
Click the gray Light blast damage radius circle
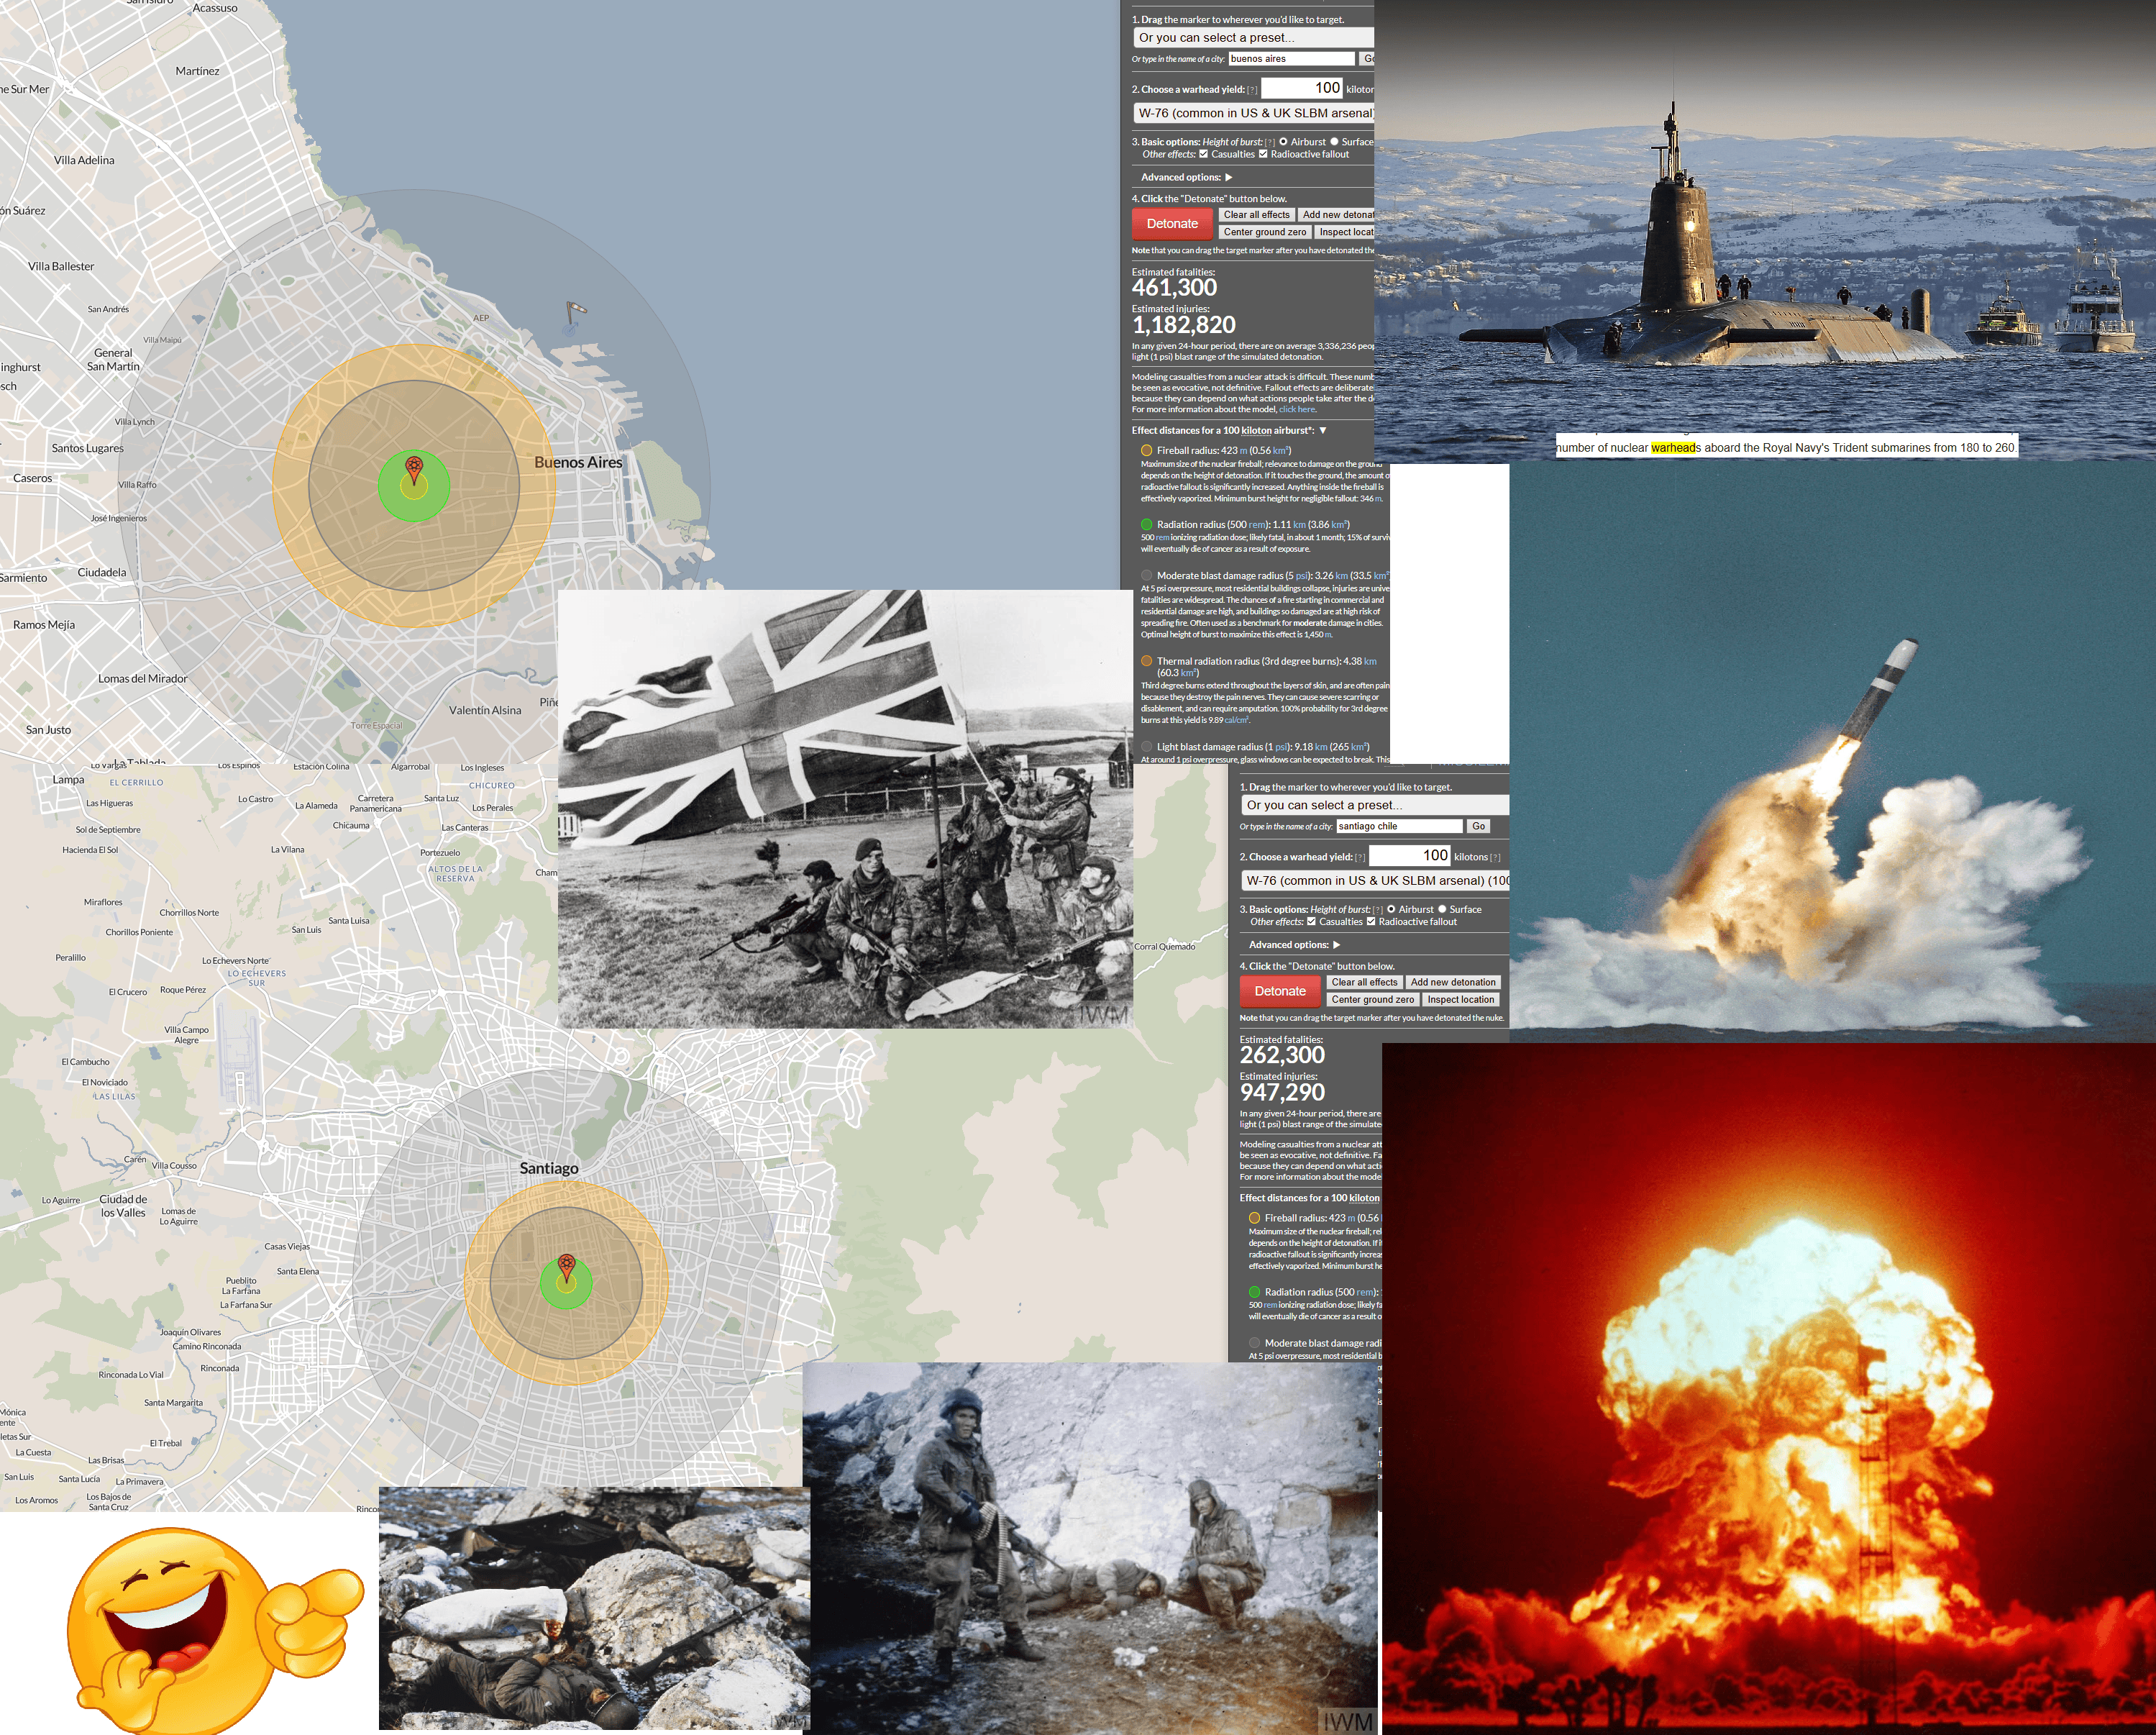1146,747
